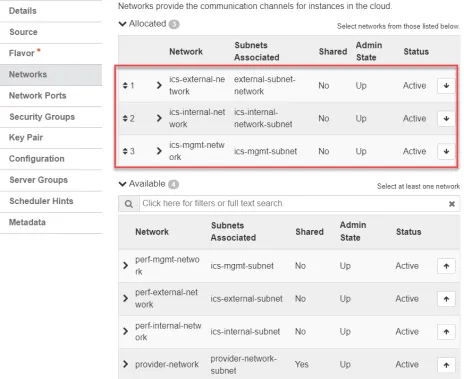Click the external-subnet-network subnet cell
This screenshot has width=464, height=379.
pos(265,85)
